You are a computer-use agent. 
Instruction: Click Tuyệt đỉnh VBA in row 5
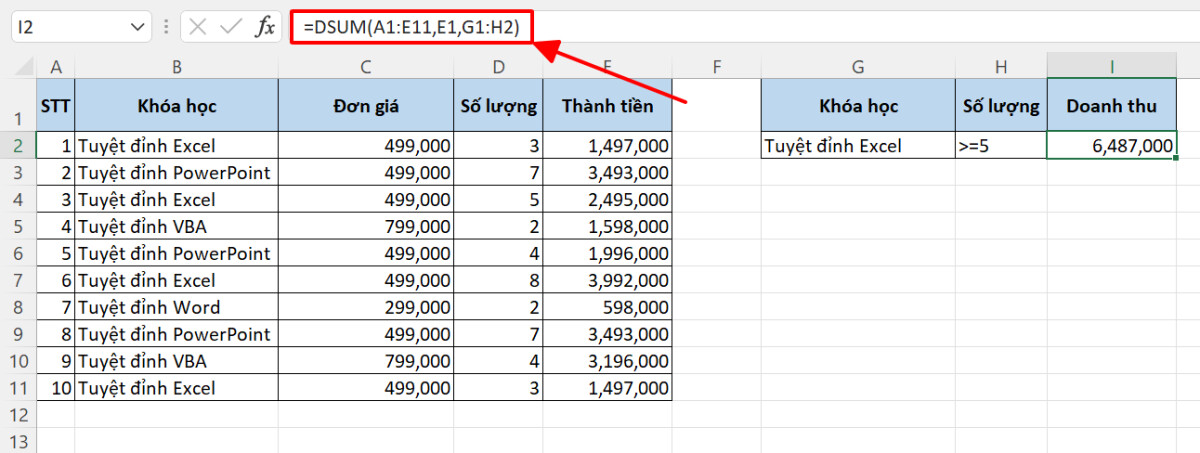tap(176, 226)
